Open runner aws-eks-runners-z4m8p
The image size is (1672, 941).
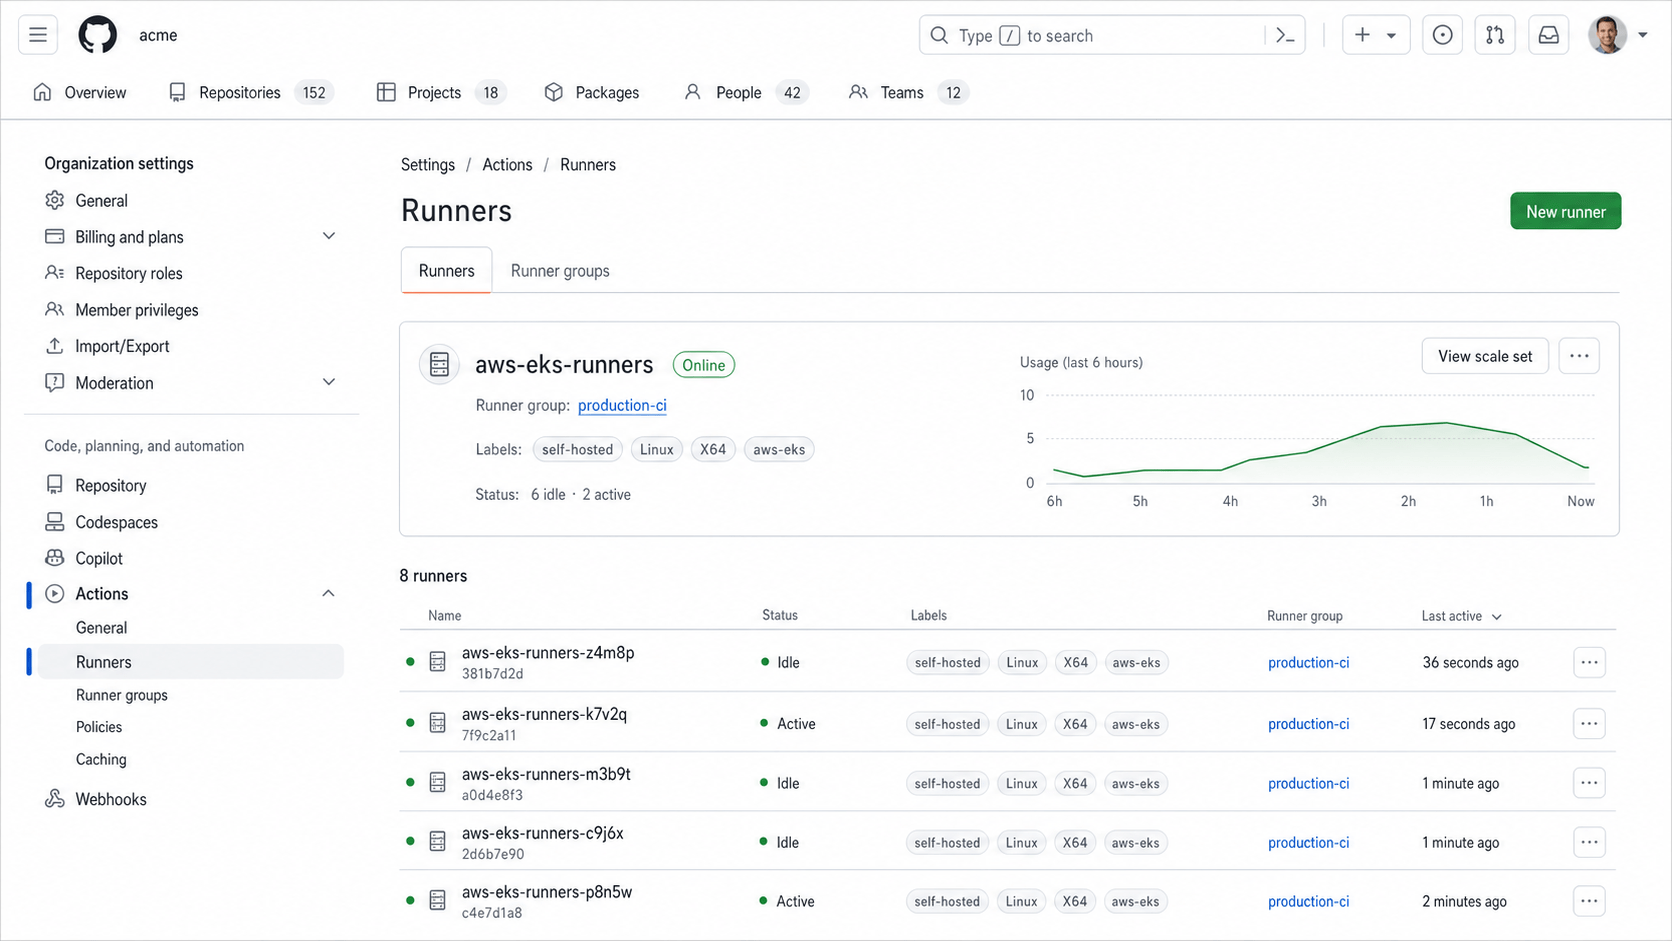(x=548, y=653)
